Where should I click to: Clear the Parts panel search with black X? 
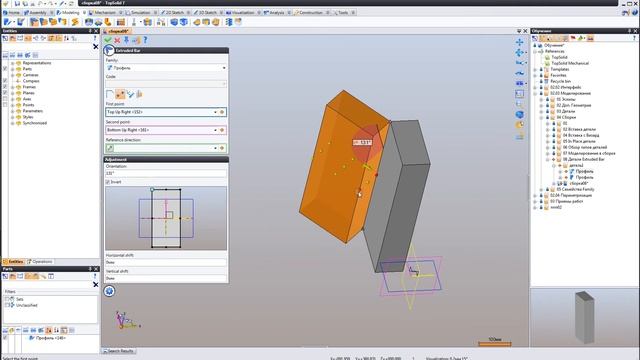tap(96, 284)
